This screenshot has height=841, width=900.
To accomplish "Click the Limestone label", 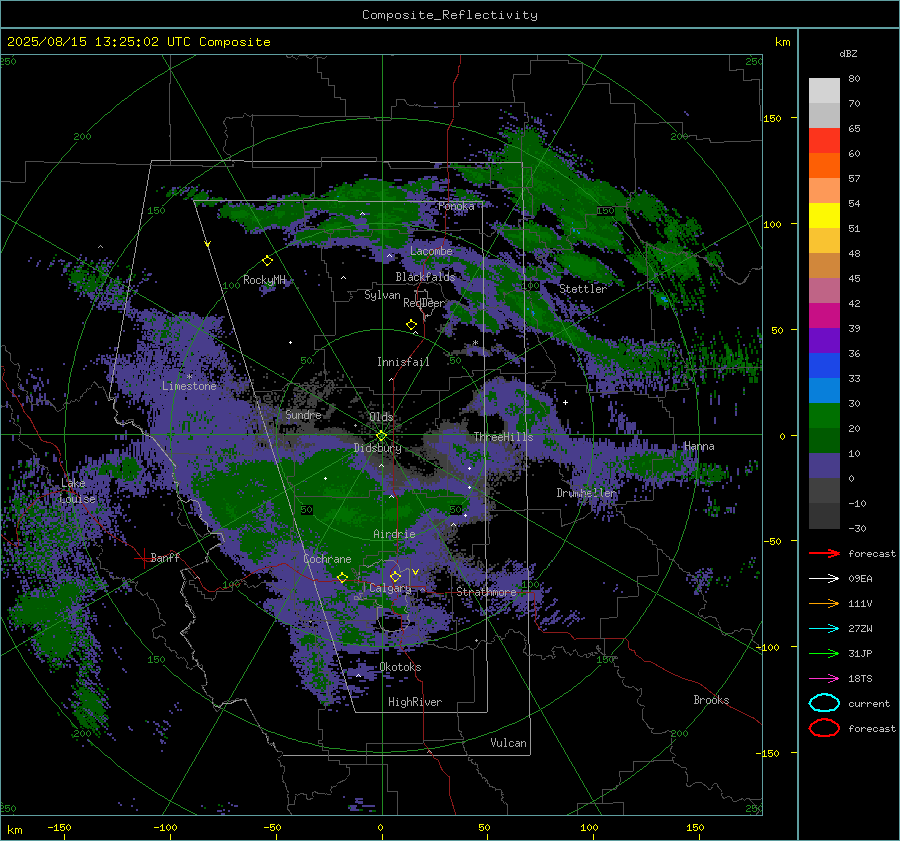I will [189, 386].
